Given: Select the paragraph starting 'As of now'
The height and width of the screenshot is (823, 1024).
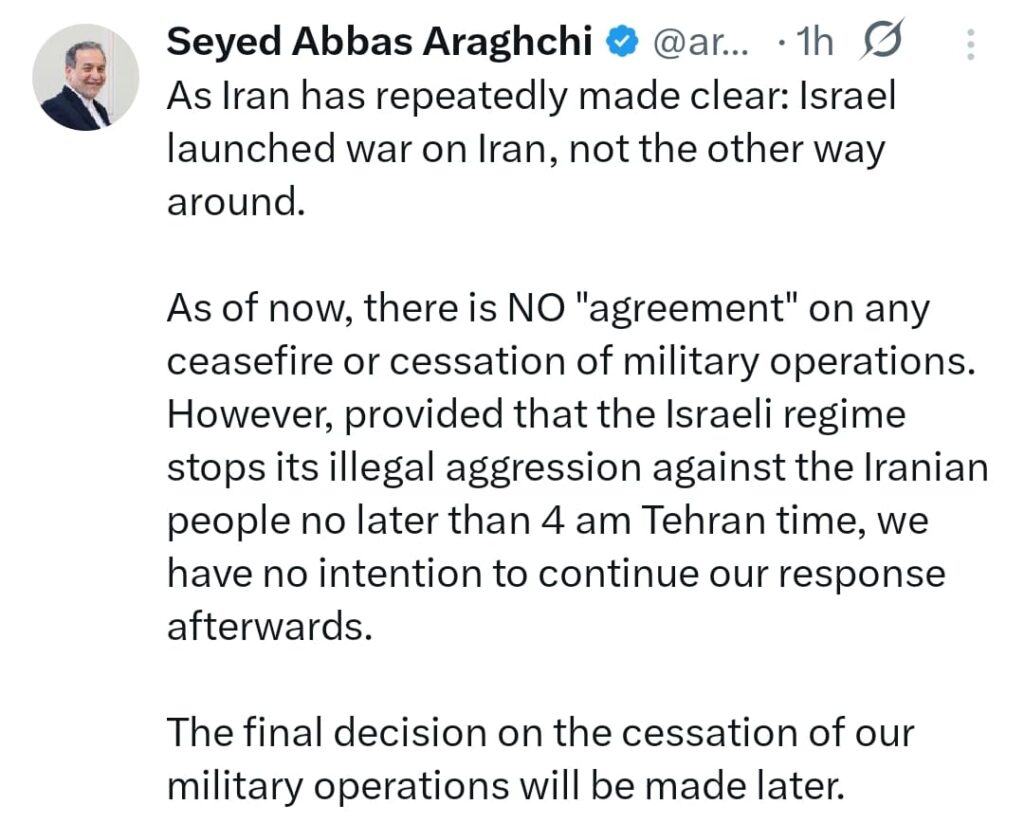Looking at the screenshot, I should [x=577, y=467].
